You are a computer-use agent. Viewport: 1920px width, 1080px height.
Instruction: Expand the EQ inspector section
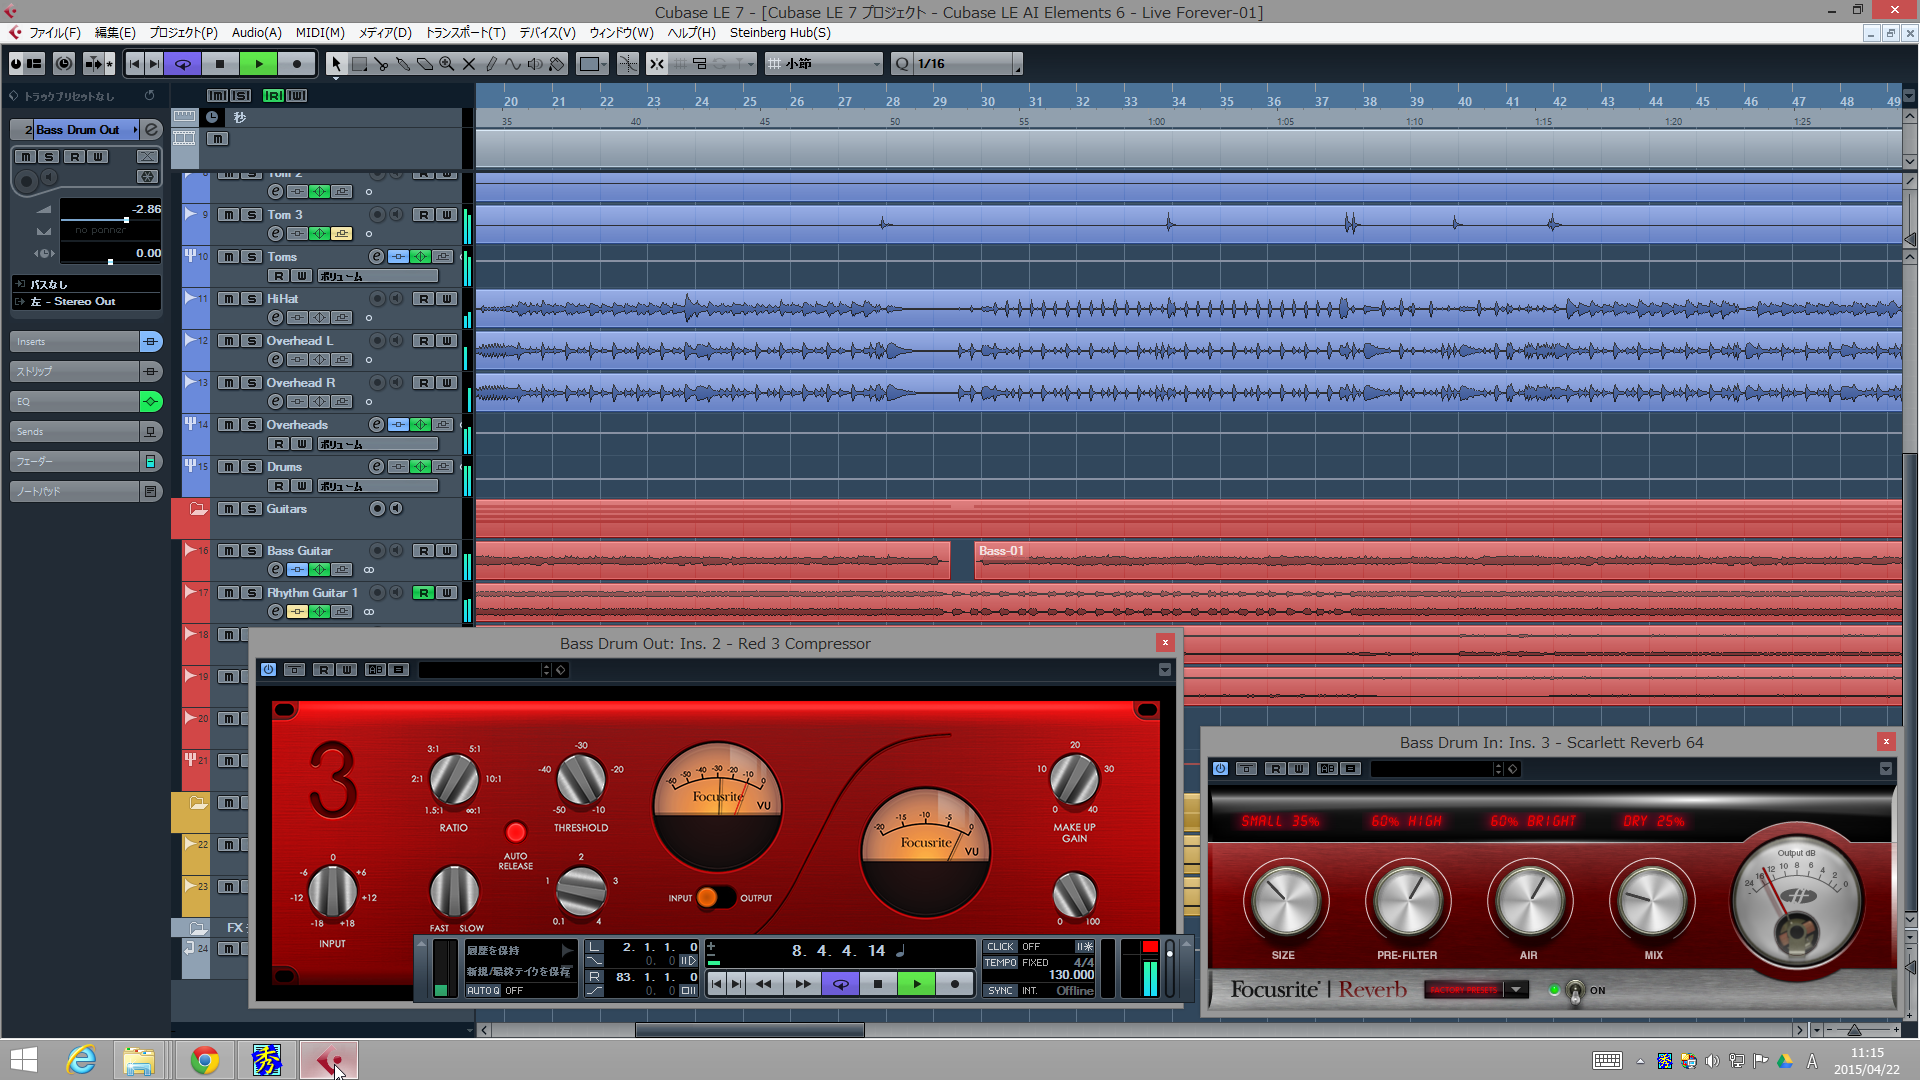pyautogui.click(x=75, y=402)
